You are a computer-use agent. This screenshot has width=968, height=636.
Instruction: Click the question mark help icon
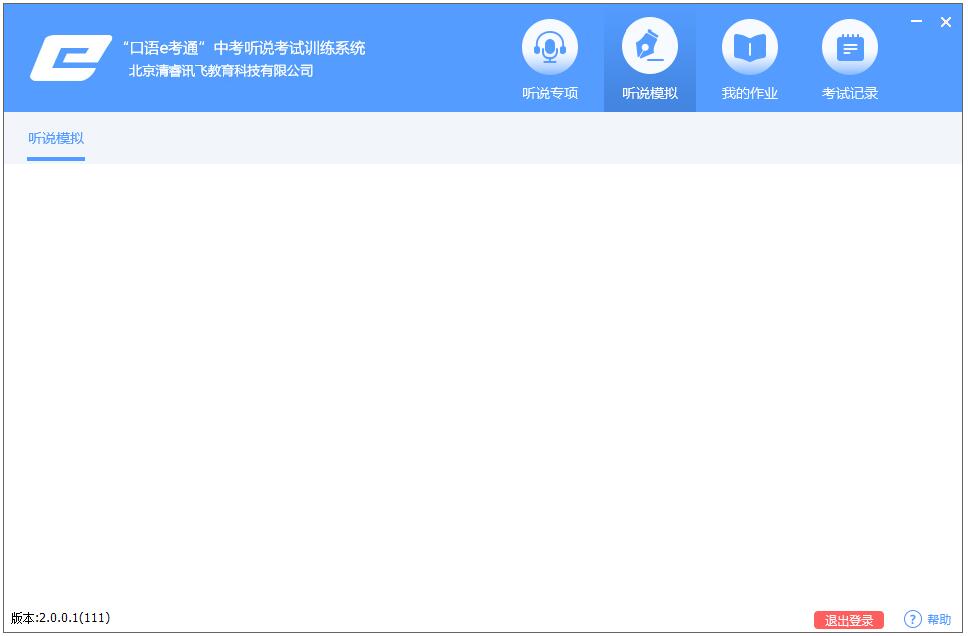coord(912,620)
